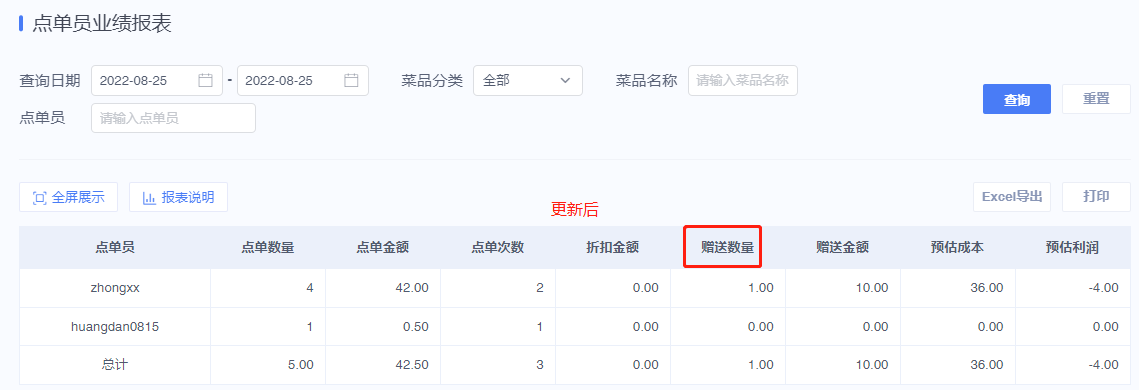Viewport: 1139px width, 390px height.
Task: Click the fullscreen icon beside 全屏展示
Action: click(x=39, y=198)
